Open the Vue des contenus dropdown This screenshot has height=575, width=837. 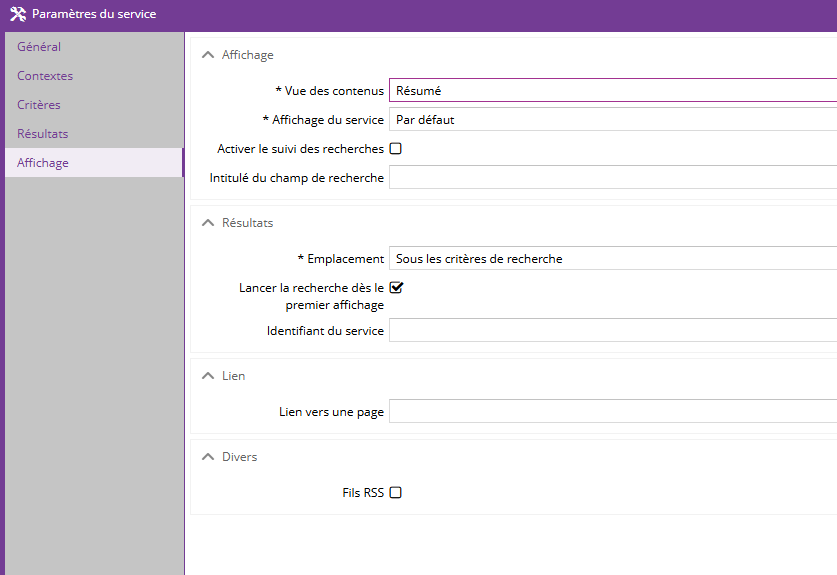pos(612,91)
